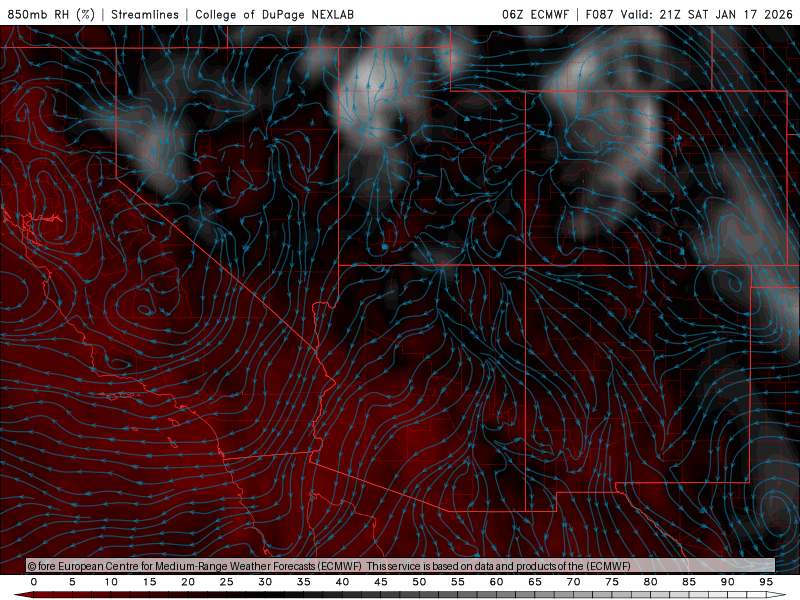Click the "45" value on the RH color scale
The width and height of the screenshot is (800, 600).
[381, 582]
